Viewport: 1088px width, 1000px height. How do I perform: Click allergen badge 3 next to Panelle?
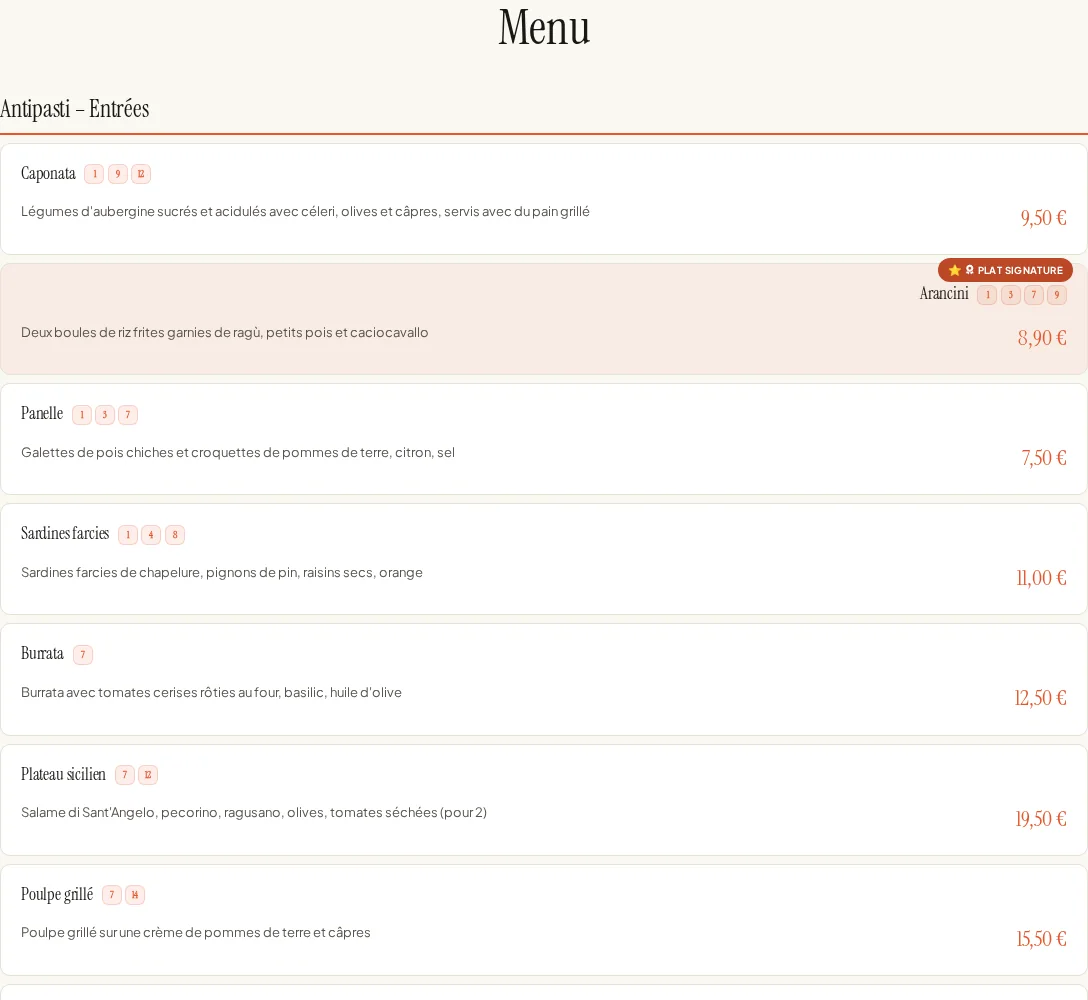[x=105, y=415]
